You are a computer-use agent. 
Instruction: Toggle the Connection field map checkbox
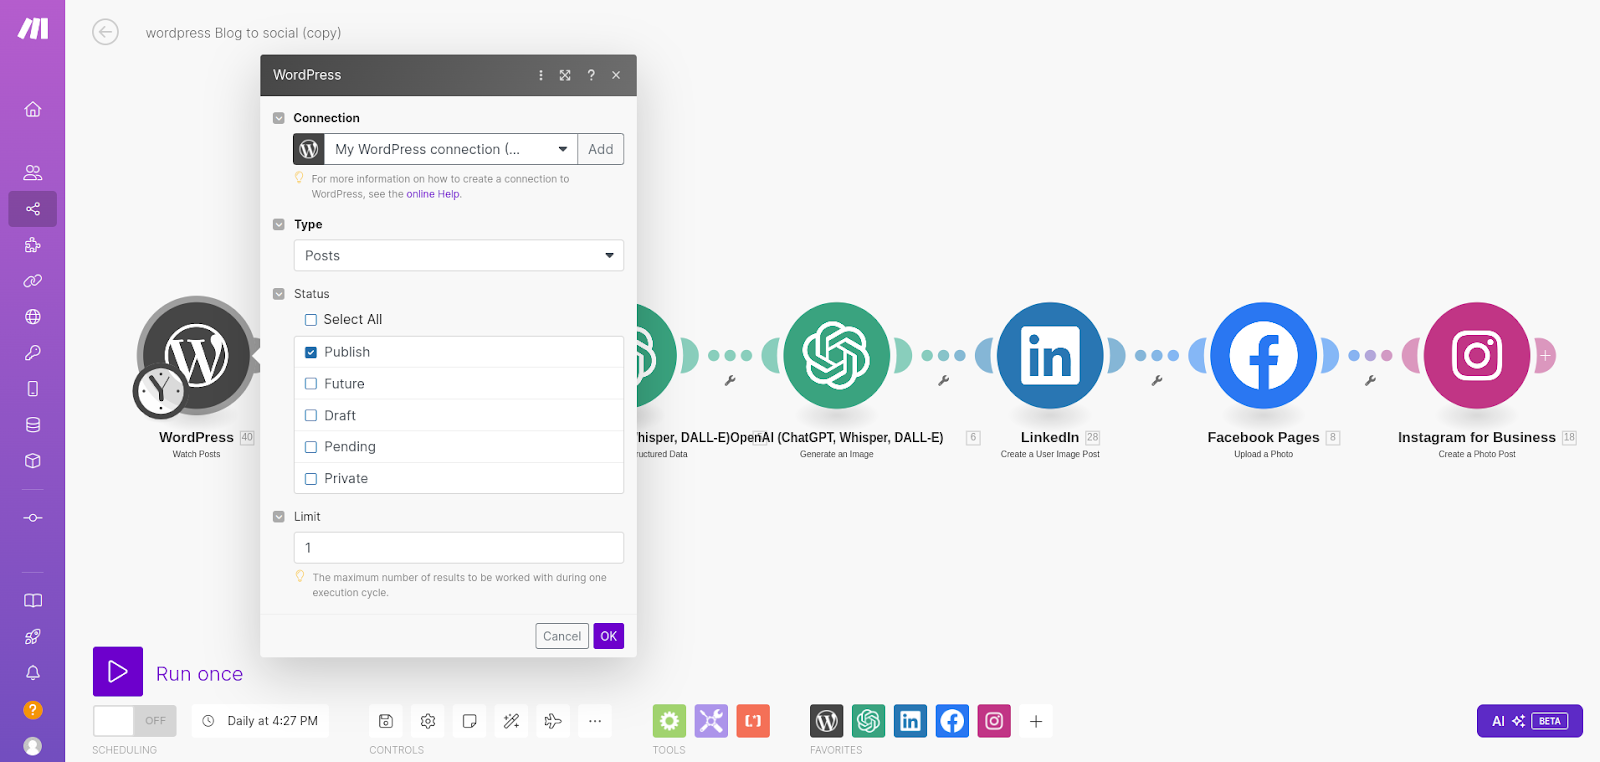[279, 118]
